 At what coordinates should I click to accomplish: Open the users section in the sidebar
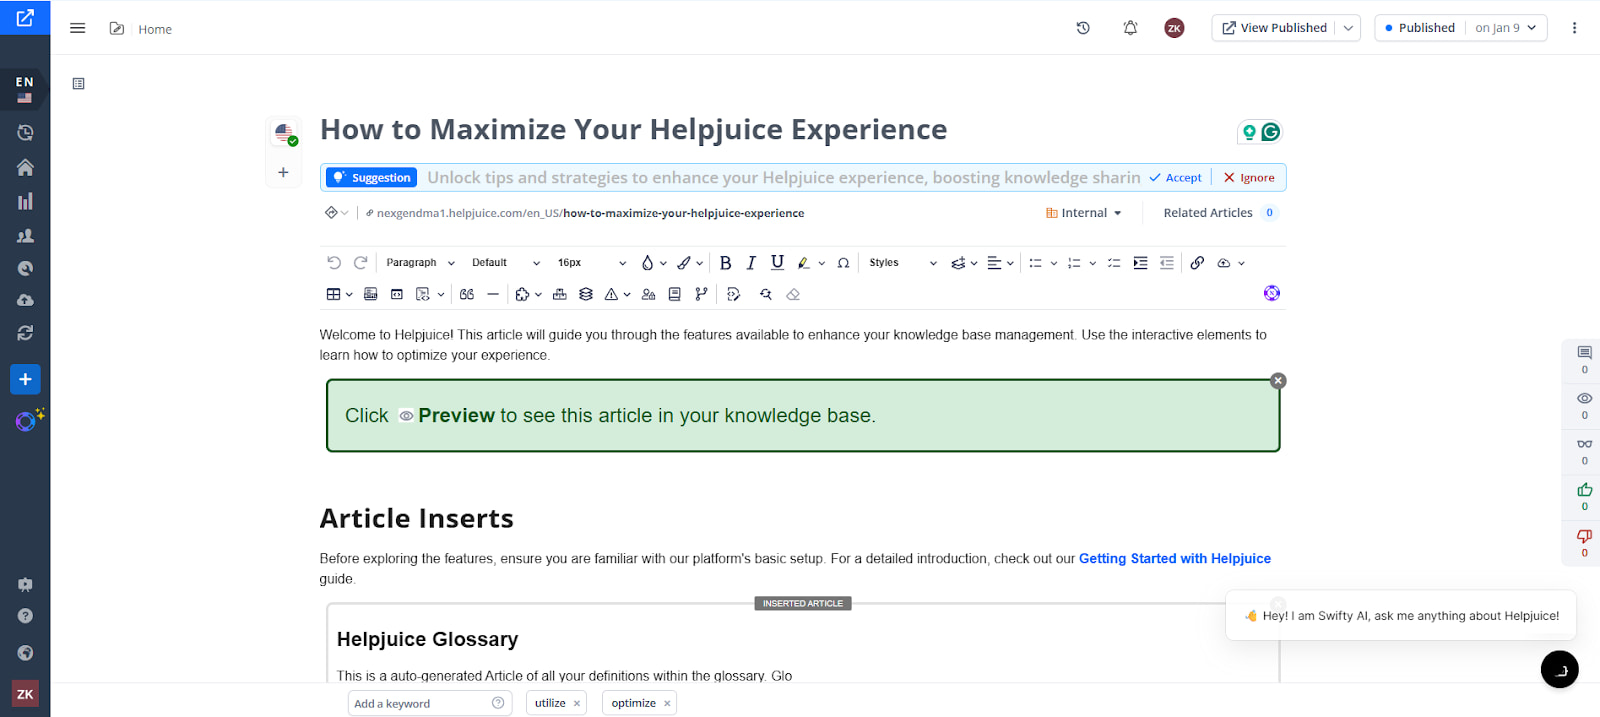coord(25,236)
